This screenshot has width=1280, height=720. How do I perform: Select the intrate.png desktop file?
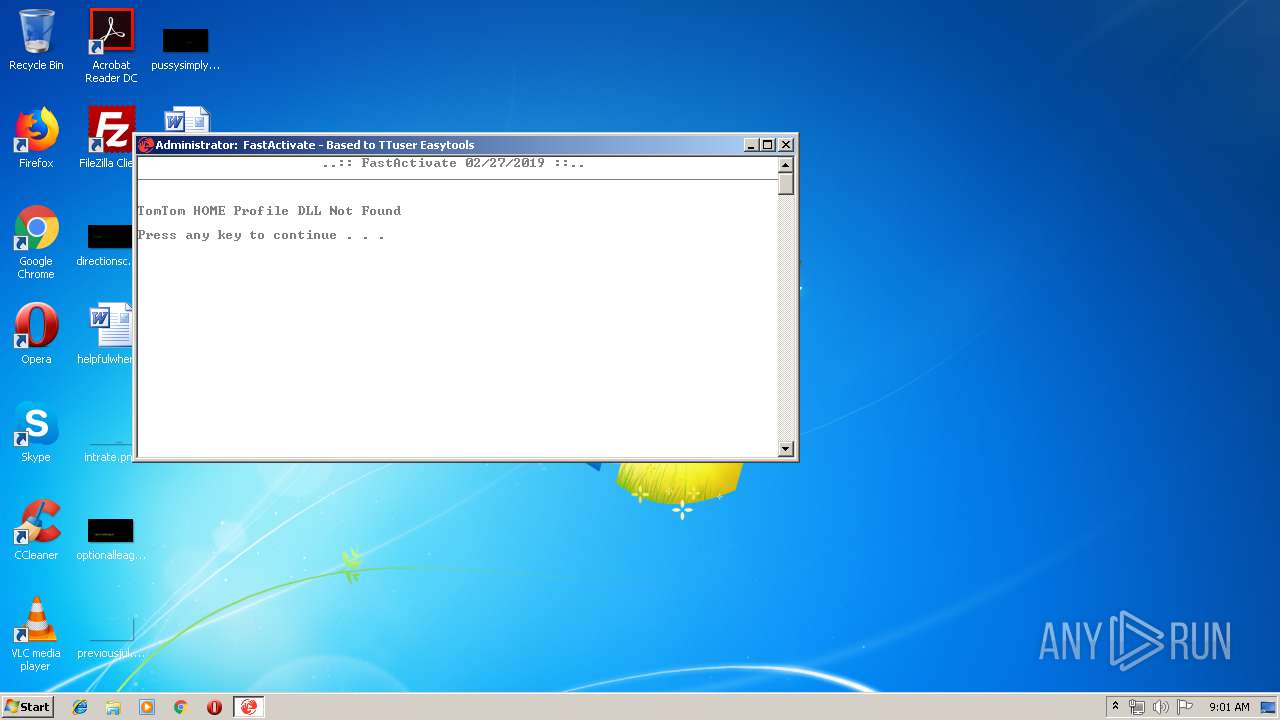[108, 450]
